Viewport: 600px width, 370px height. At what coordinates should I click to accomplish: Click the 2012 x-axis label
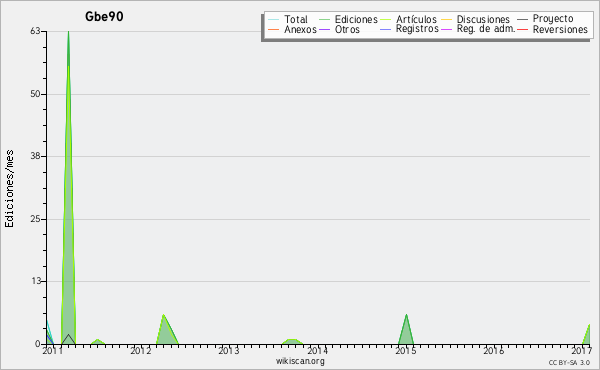pos(140,350)
